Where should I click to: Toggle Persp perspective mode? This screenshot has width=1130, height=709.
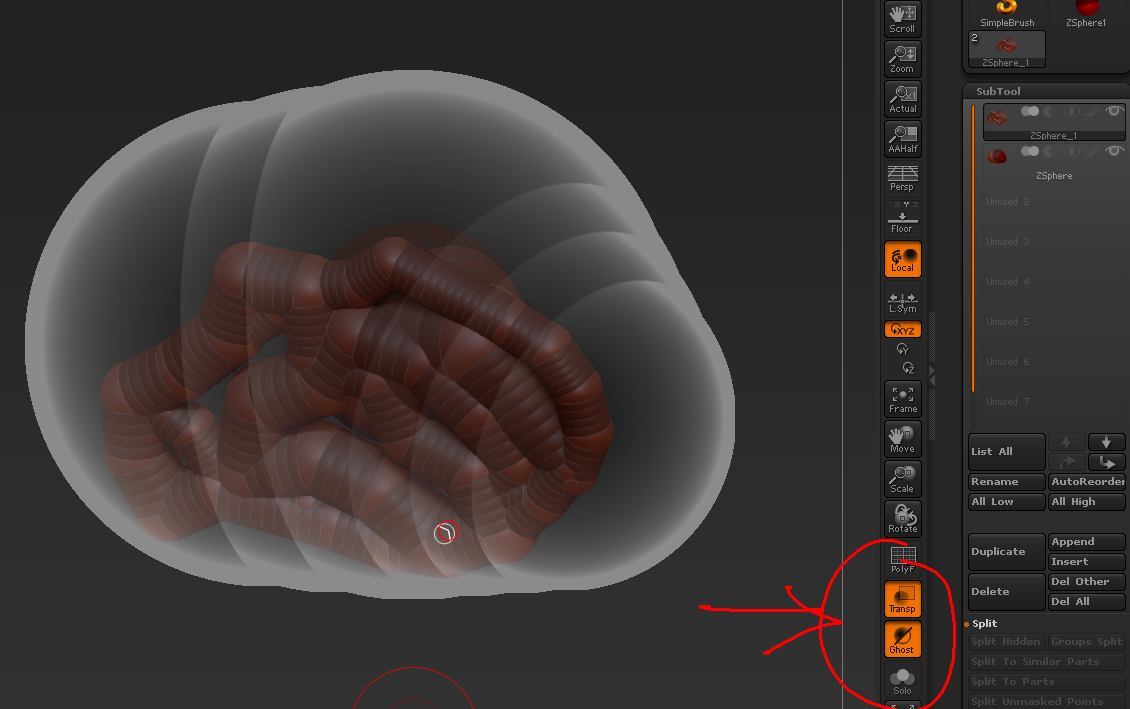tap(902, 178)
